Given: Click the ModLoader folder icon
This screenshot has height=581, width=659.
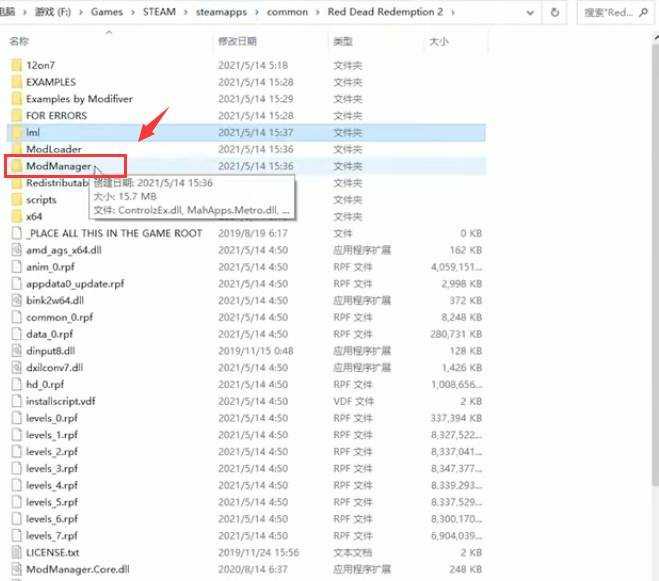Looking at the screenshot, I should 16,149.
